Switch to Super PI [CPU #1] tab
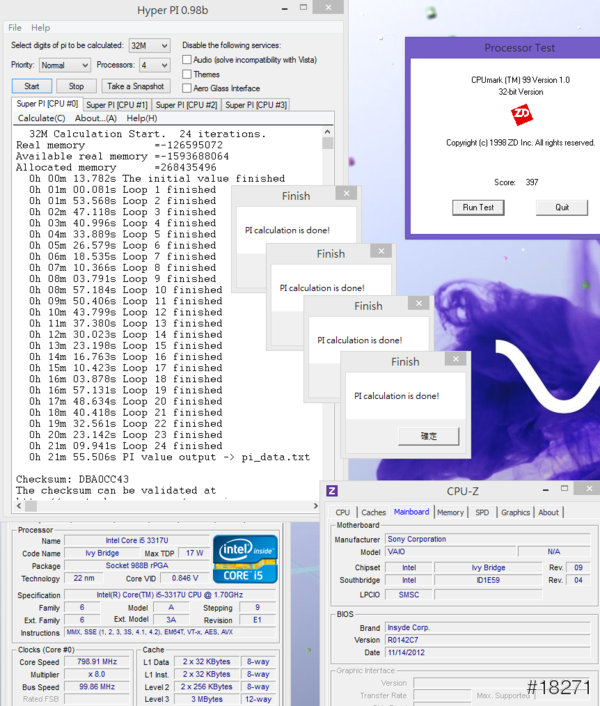 pyautogui.click(x=117, y=105)
